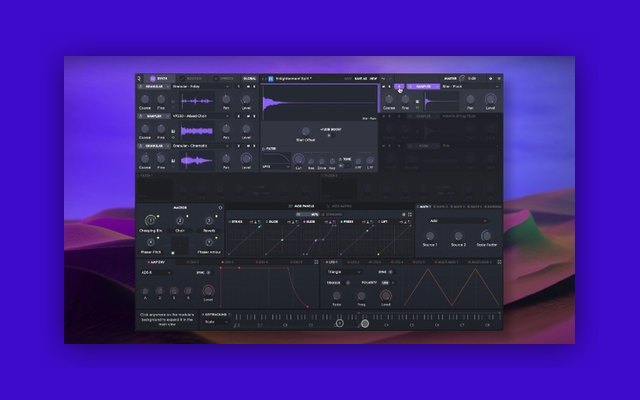Toggle the Filter section on or off
This screenshot has width=640, height=400.
tap(264, 149)
